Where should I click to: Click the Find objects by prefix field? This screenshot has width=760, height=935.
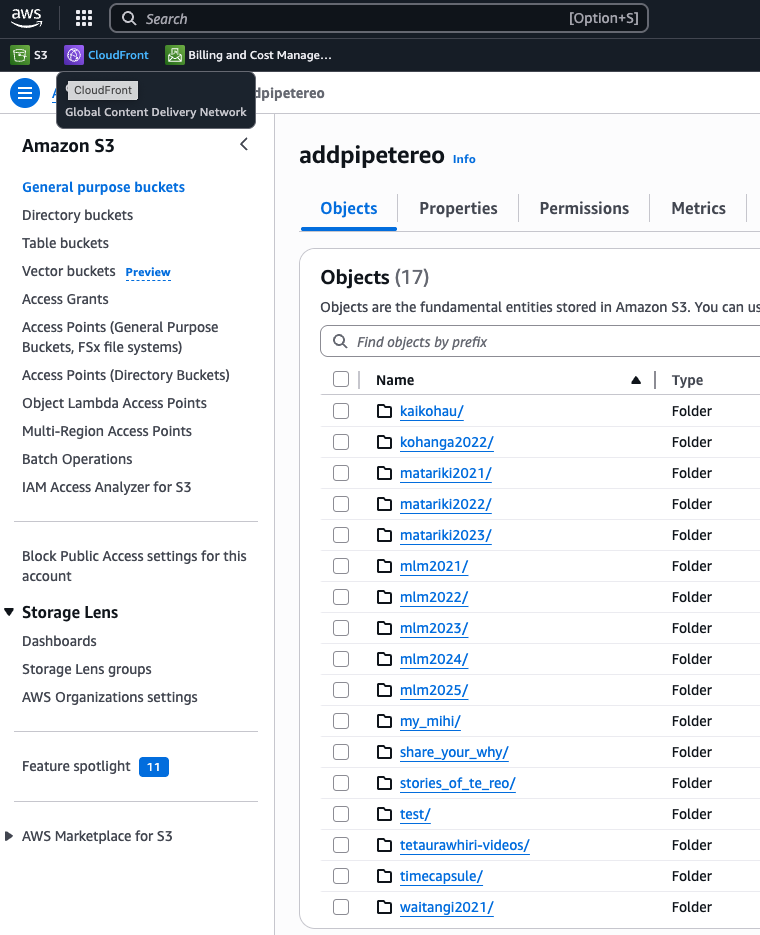pyautogui.click(x=550, y=342)
